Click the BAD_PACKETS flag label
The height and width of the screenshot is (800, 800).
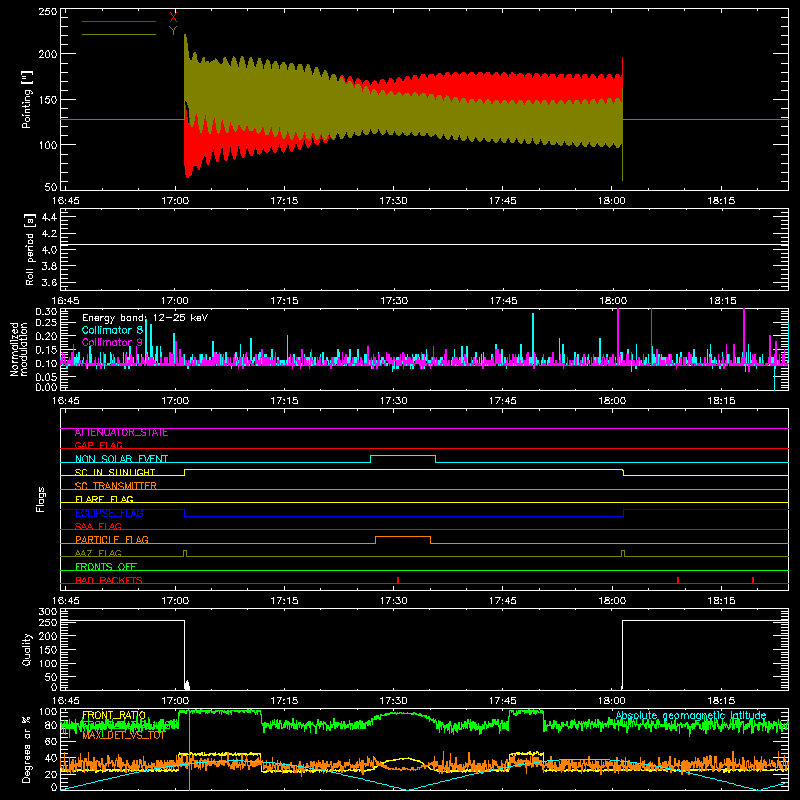109,580
